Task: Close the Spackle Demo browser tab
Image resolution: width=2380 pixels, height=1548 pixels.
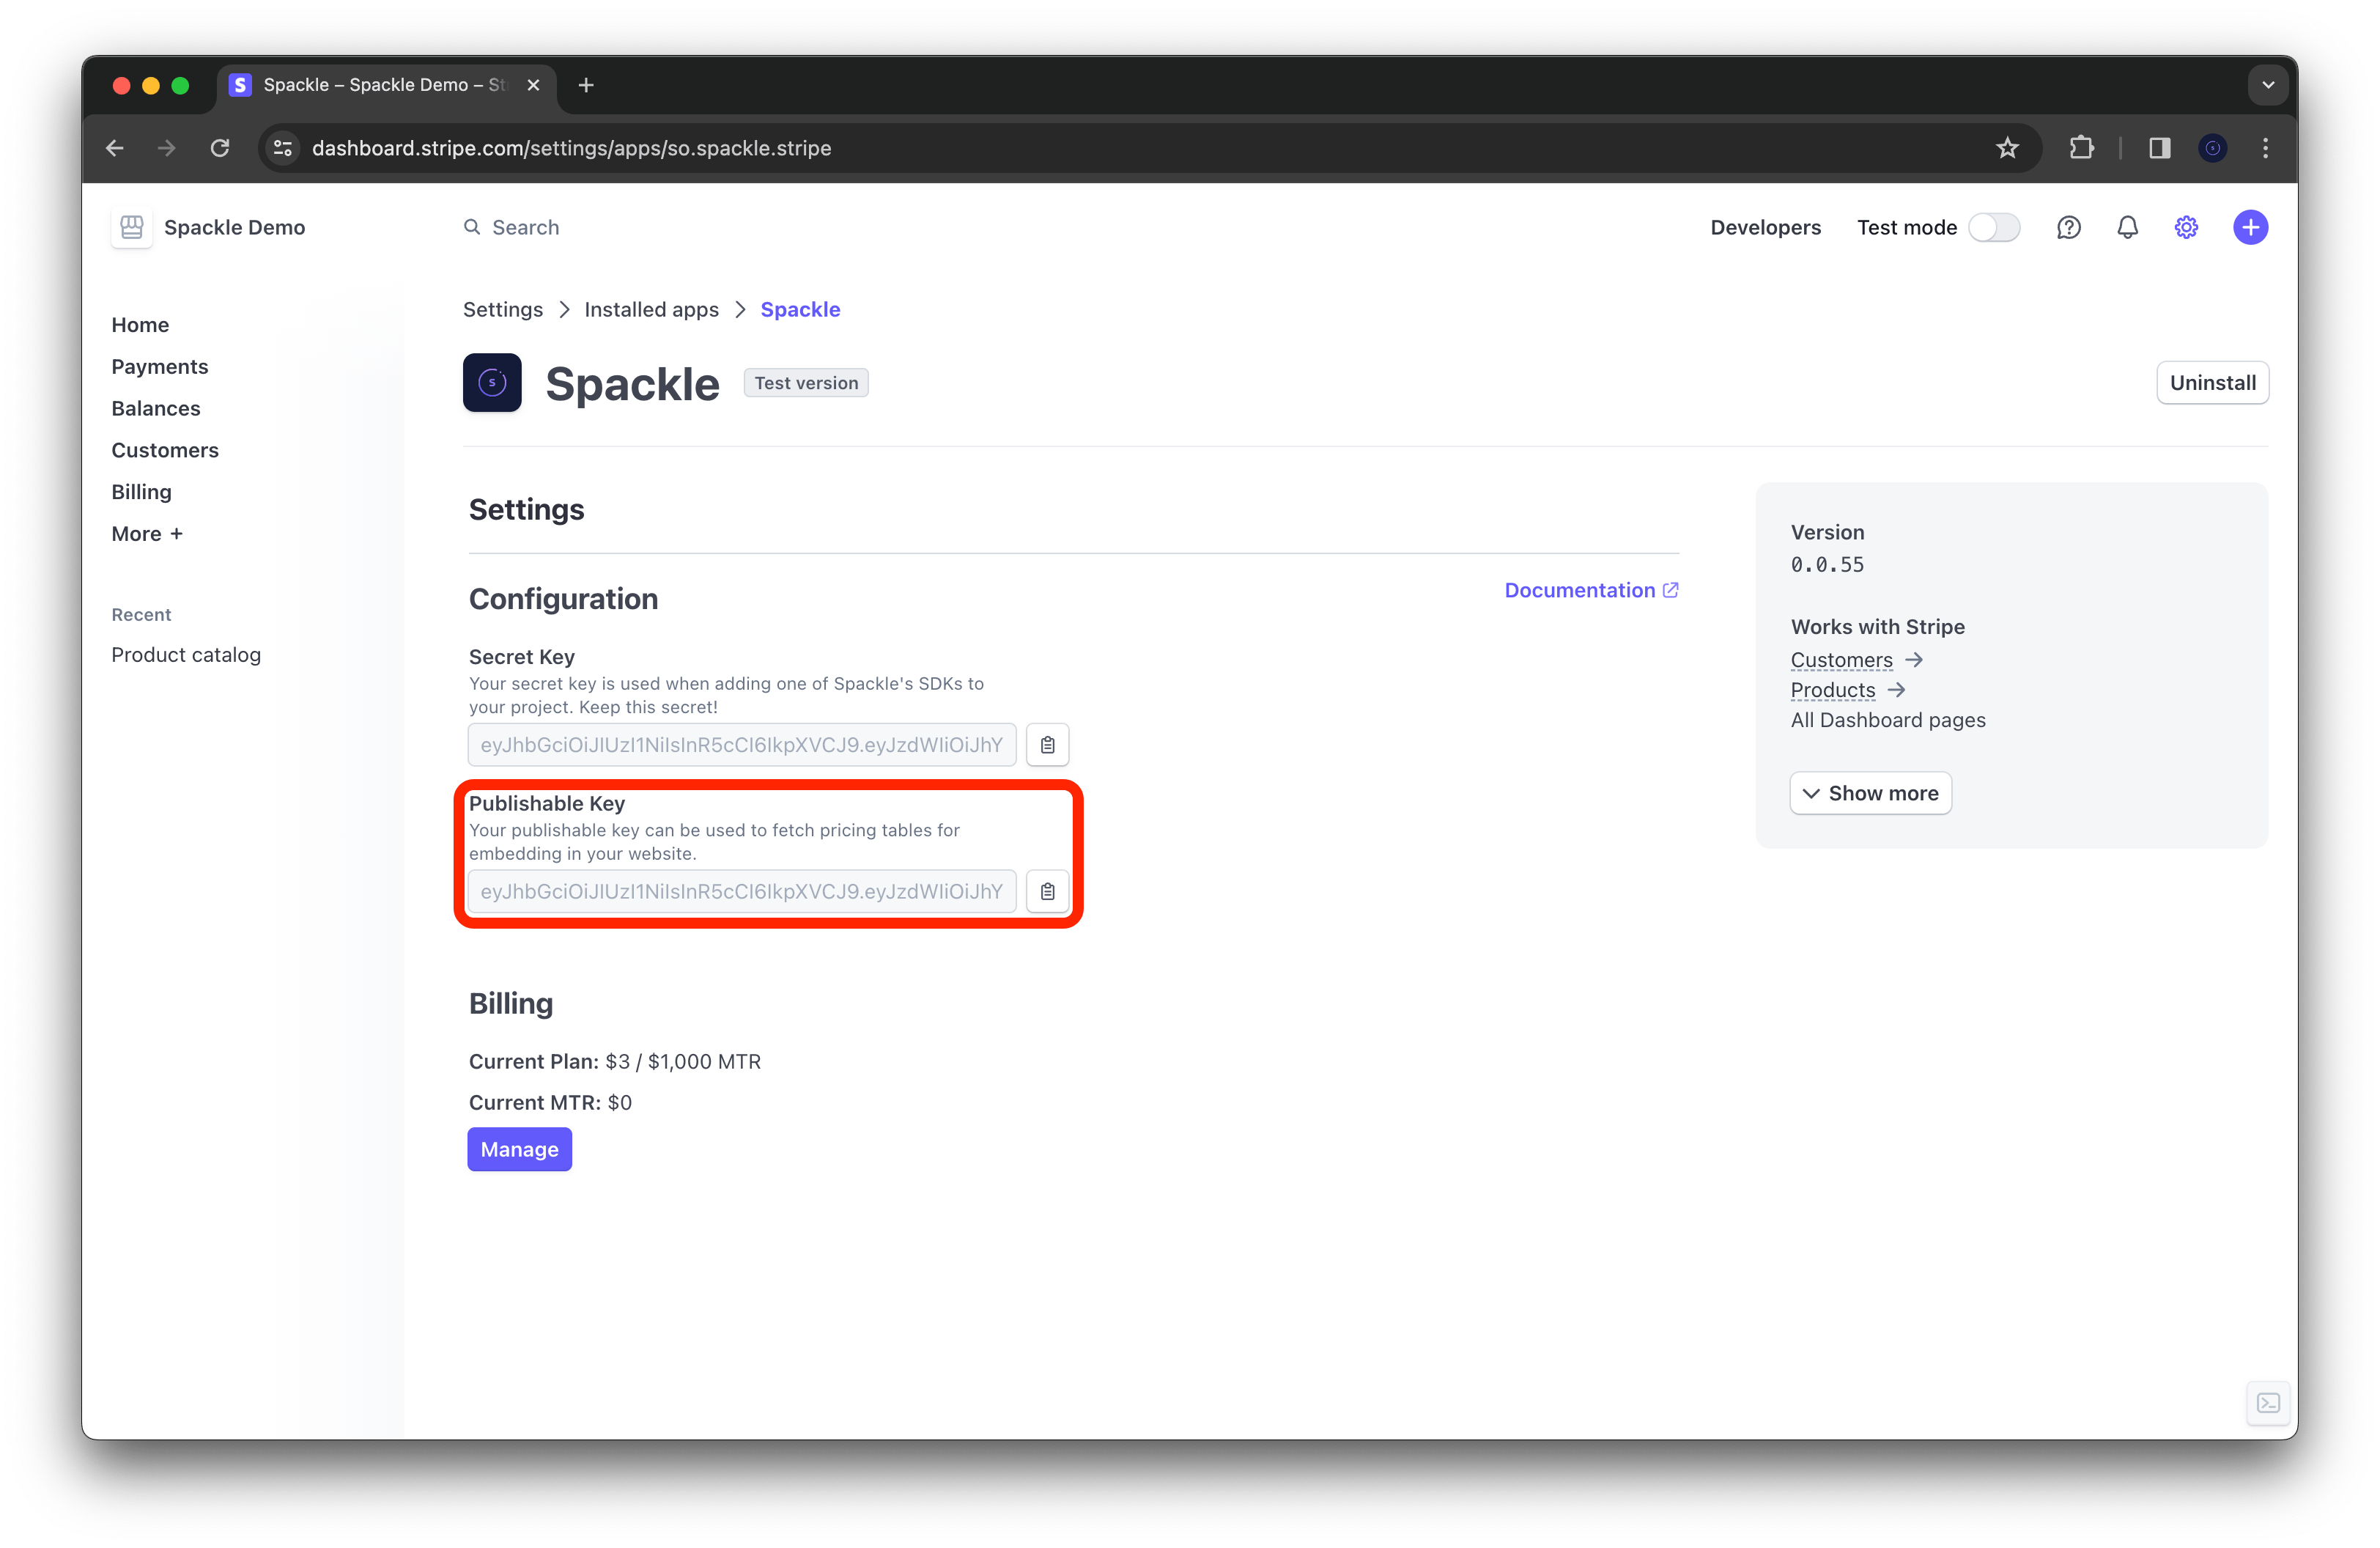Action: pyautogui.click(x=533, y=85)
